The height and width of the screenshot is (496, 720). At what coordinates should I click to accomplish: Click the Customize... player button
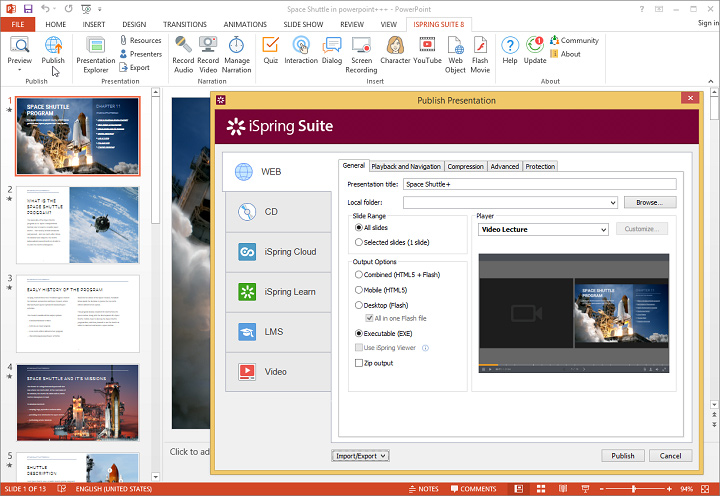[x=641, y=229]
